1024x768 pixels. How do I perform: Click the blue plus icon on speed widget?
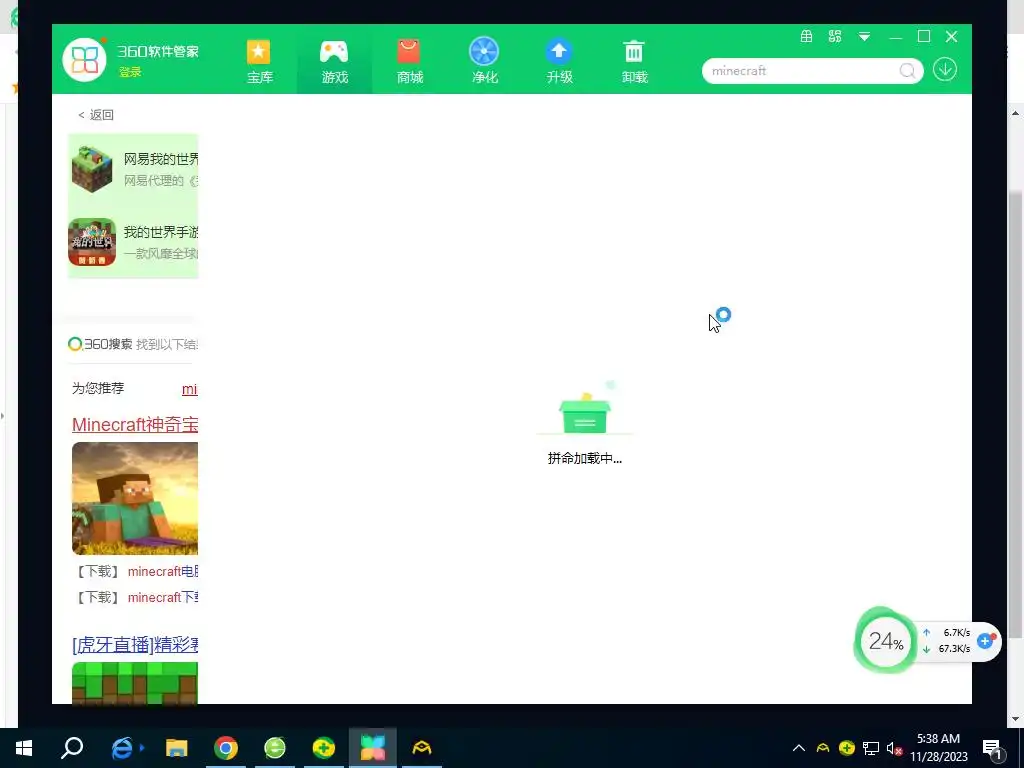coord(985,641)
